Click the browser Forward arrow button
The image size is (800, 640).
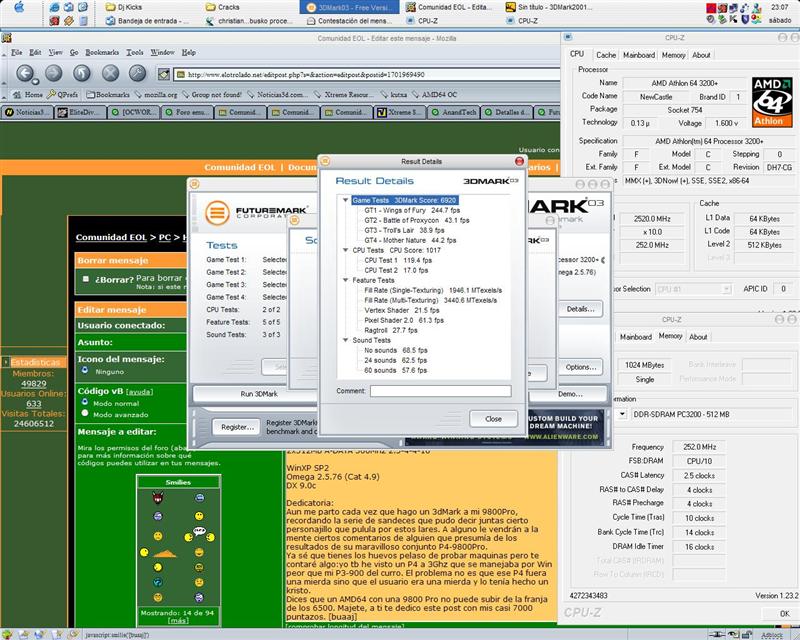[54, 73]
